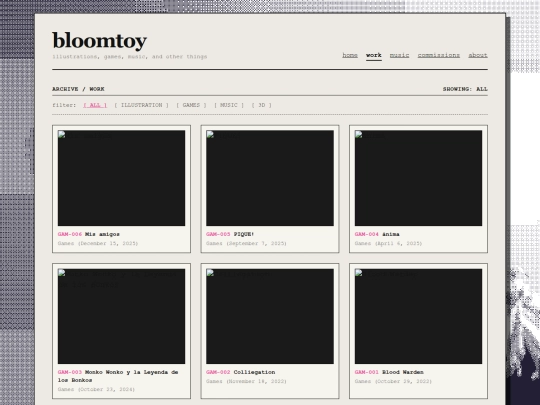Image resolution: width=540 pixels, height=405 pixels.
Task: Click the Monko Wonko y la Leyenda title
Action: tap(118, 376)
